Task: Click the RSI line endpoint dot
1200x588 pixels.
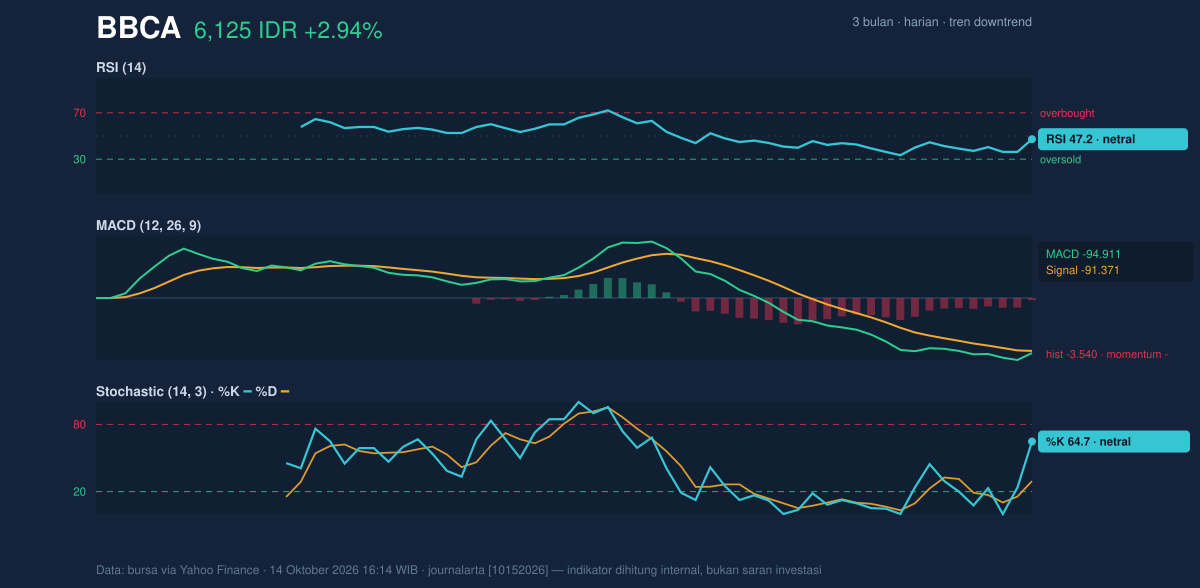Action: click(x=1032, y=139)
